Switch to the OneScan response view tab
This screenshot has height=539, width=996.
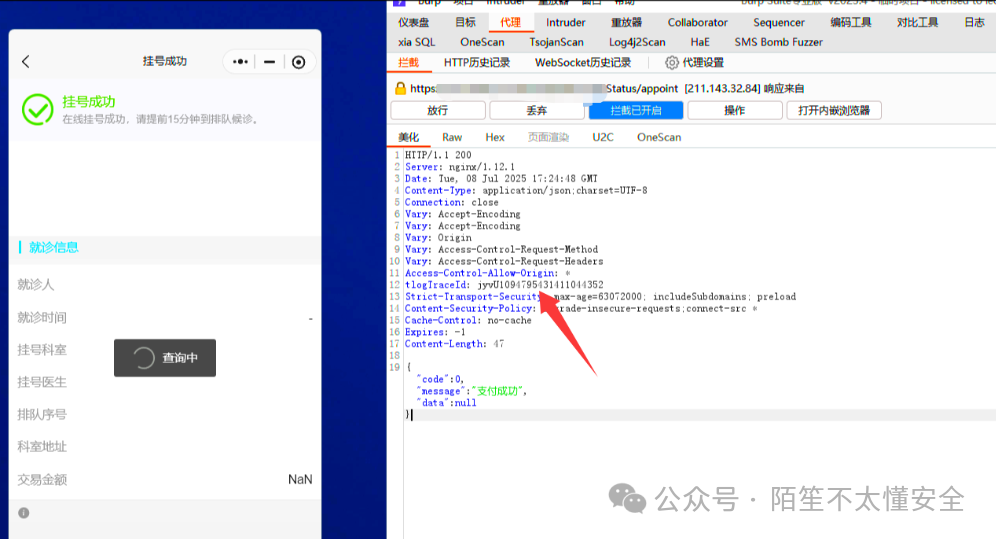(659, 137)
